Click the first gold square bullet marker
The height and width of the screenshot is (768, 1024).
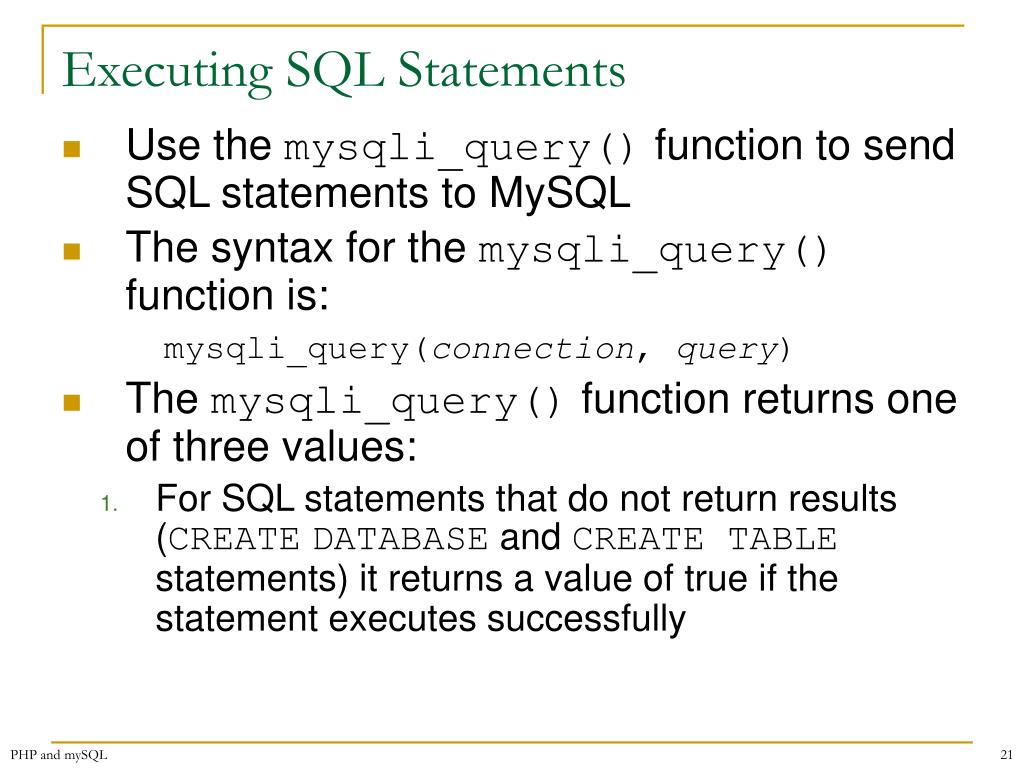(x=72, y=150)
